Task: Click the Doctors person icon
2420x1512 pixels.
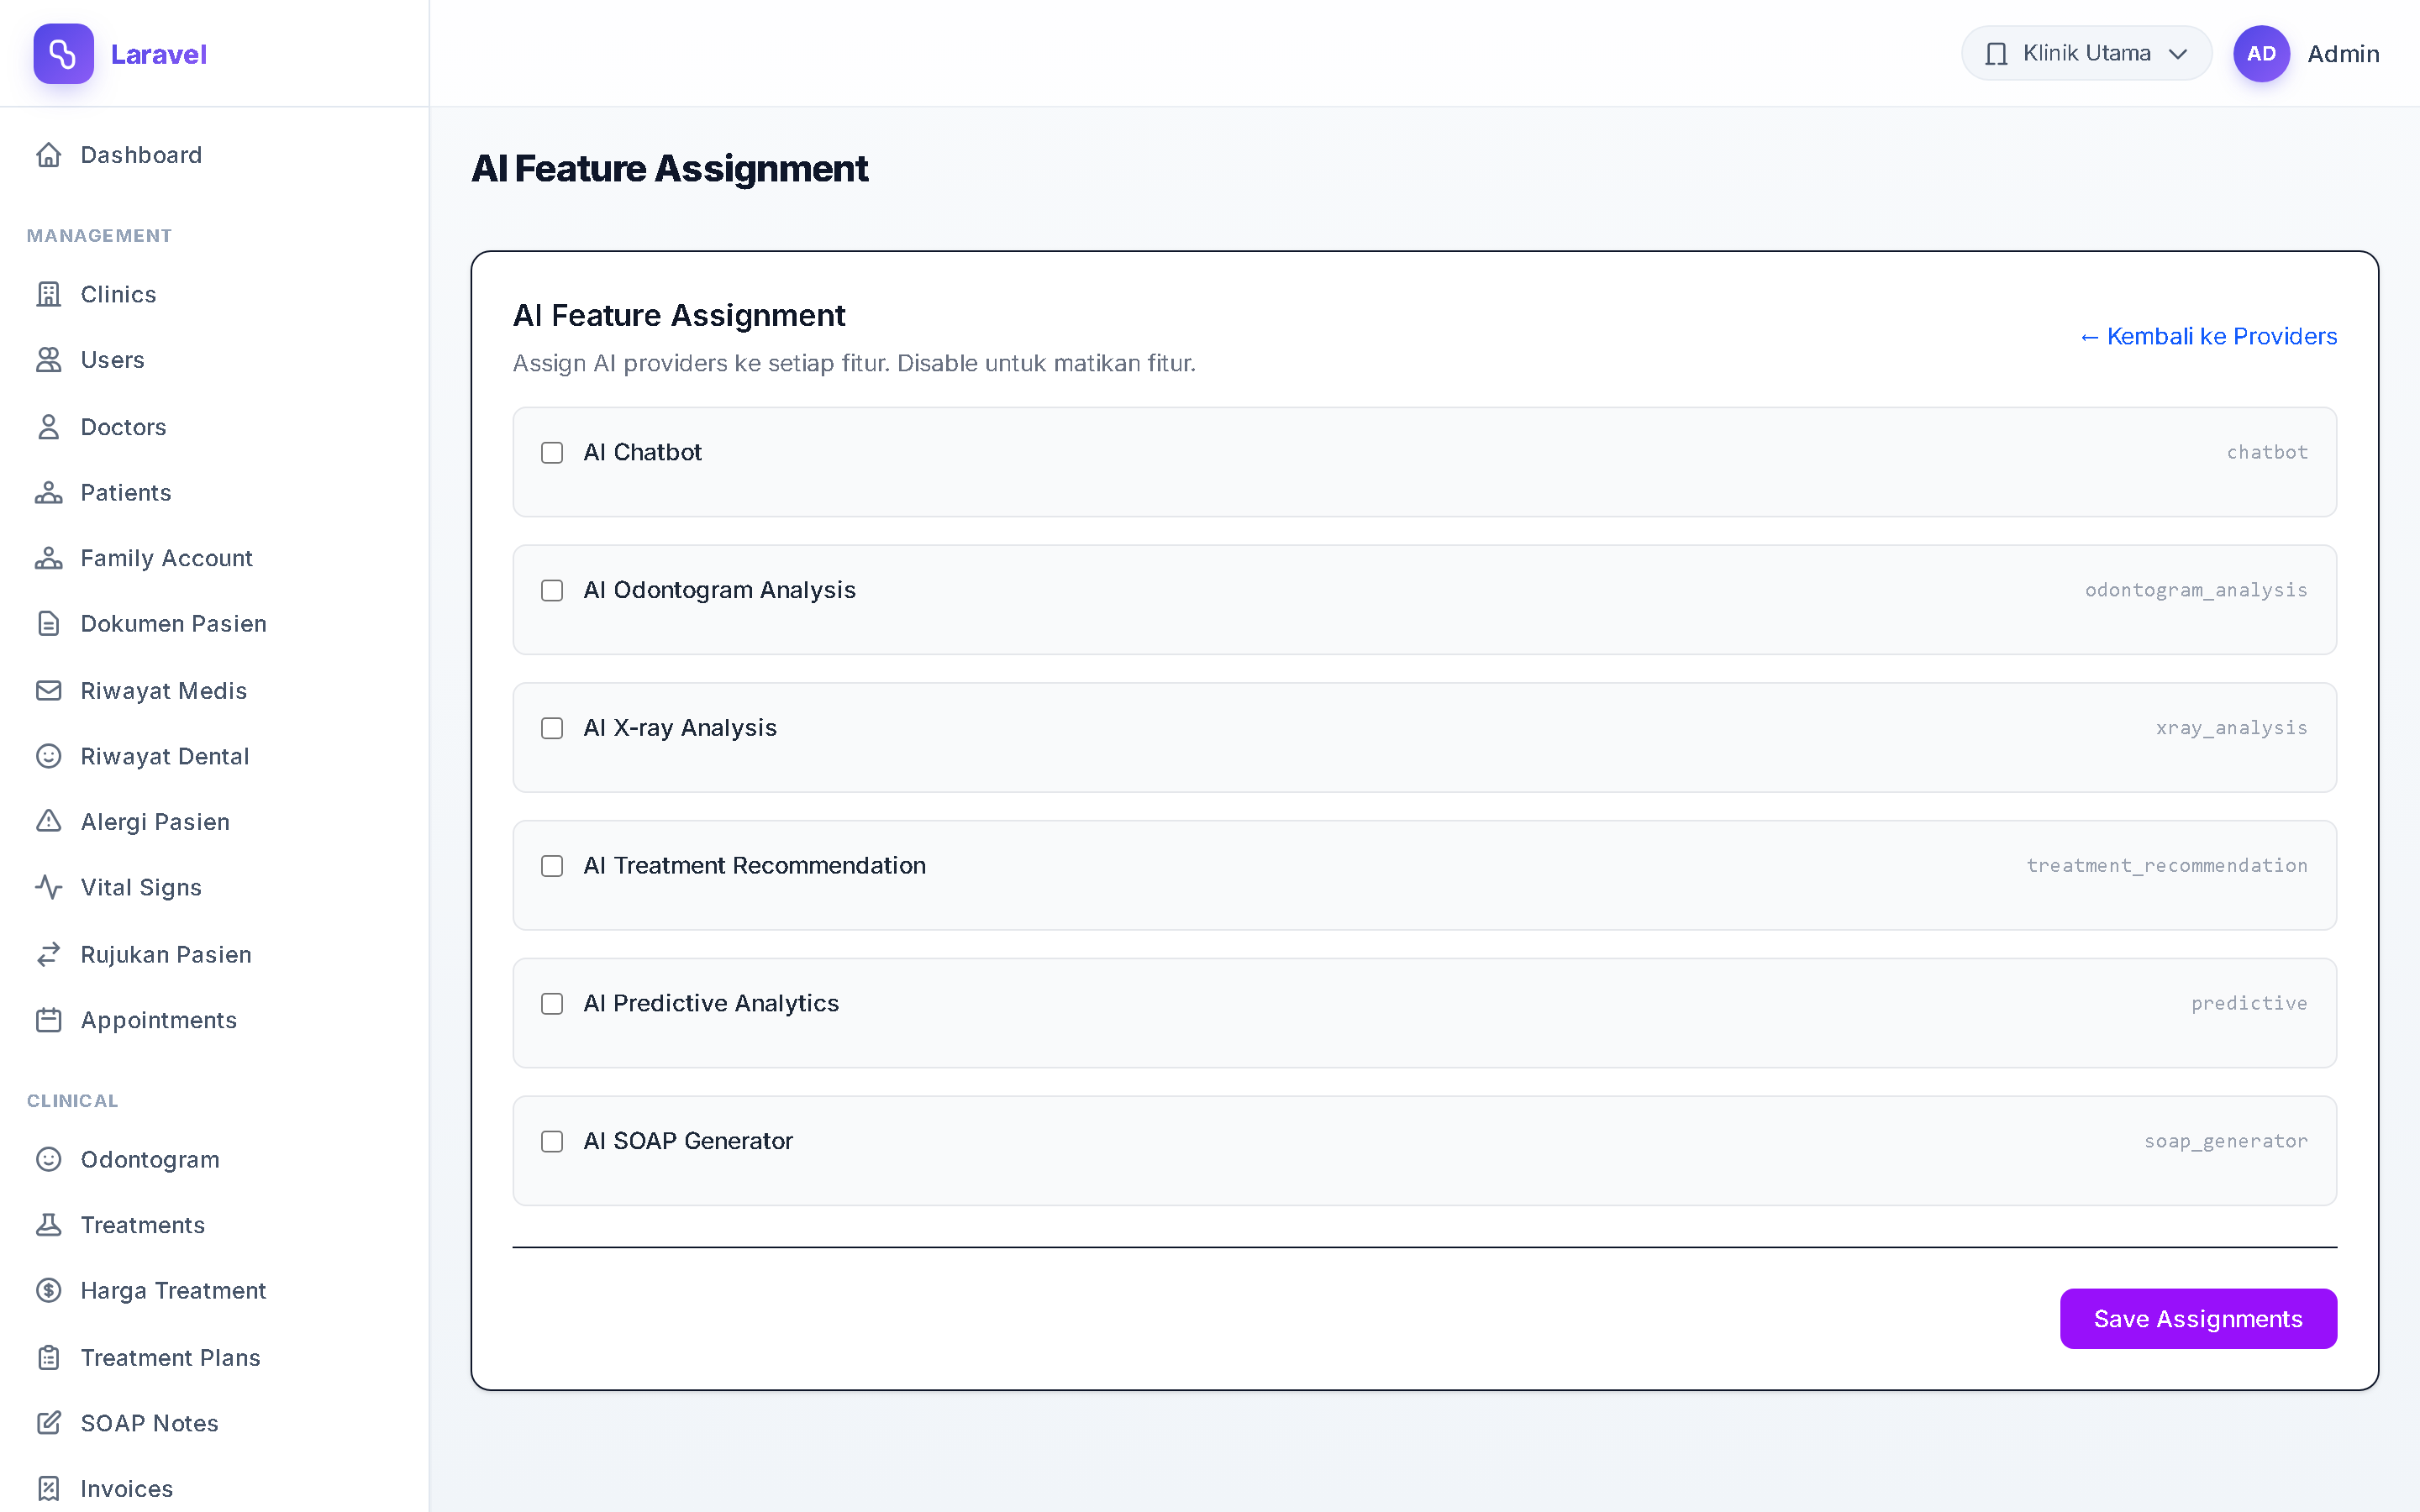Action: (x=49, y=427)
